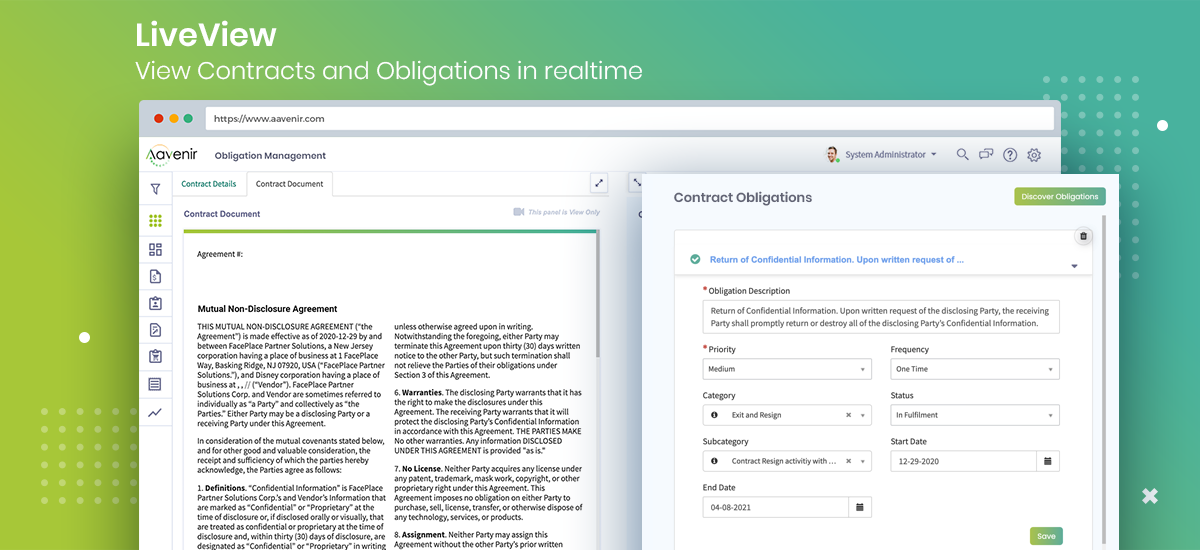Click the System Administrator avatar

[x=832, y=154]
